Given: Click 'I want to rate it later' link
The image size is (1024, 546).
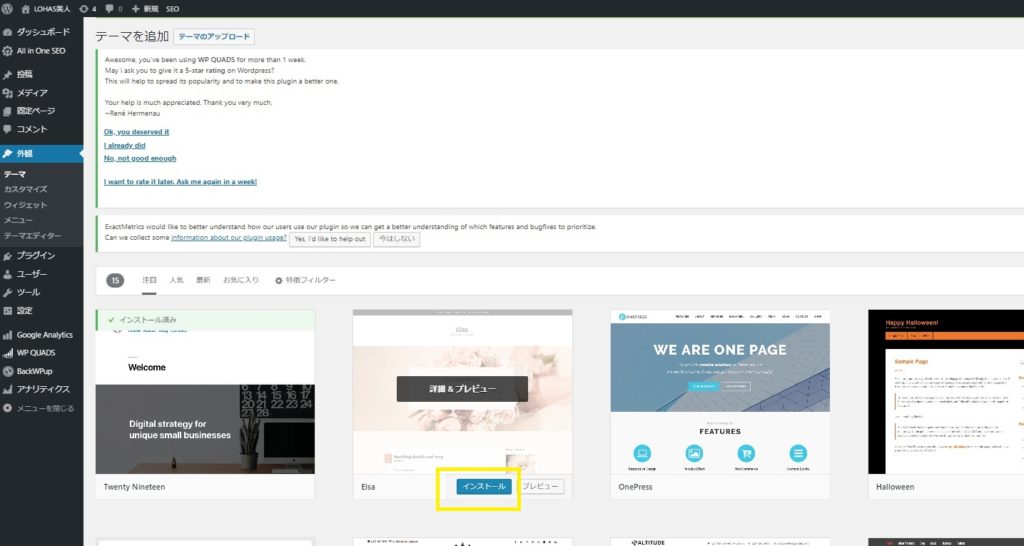Looking at the screenshot, I should [x=180, y=182].
